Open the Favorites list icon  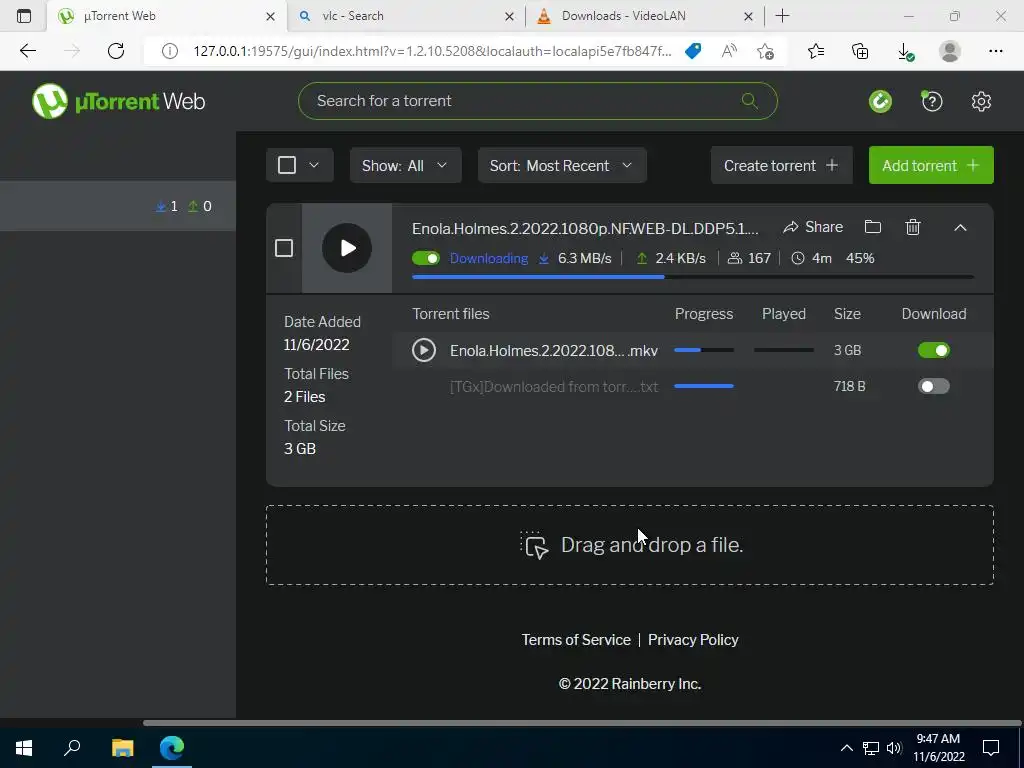816,51
